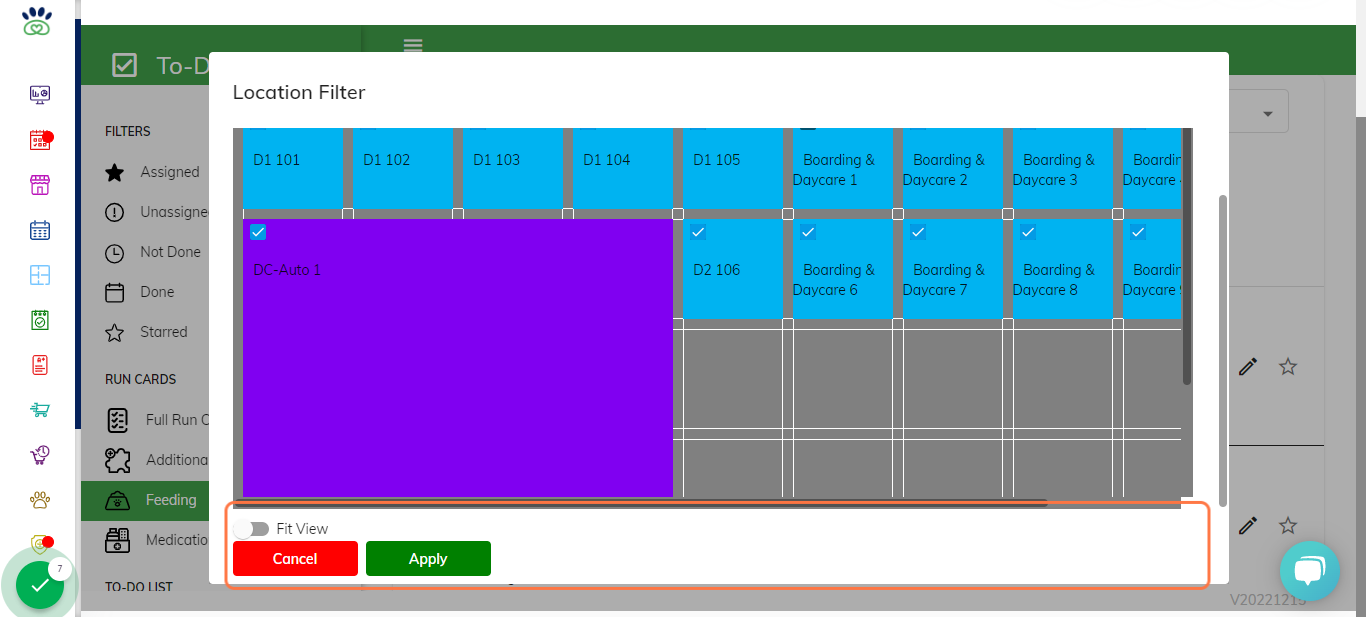Screen dimensions: 1366x617
Task: Apply the location filter
Action: pyautogui.click(x=428, y=558)
